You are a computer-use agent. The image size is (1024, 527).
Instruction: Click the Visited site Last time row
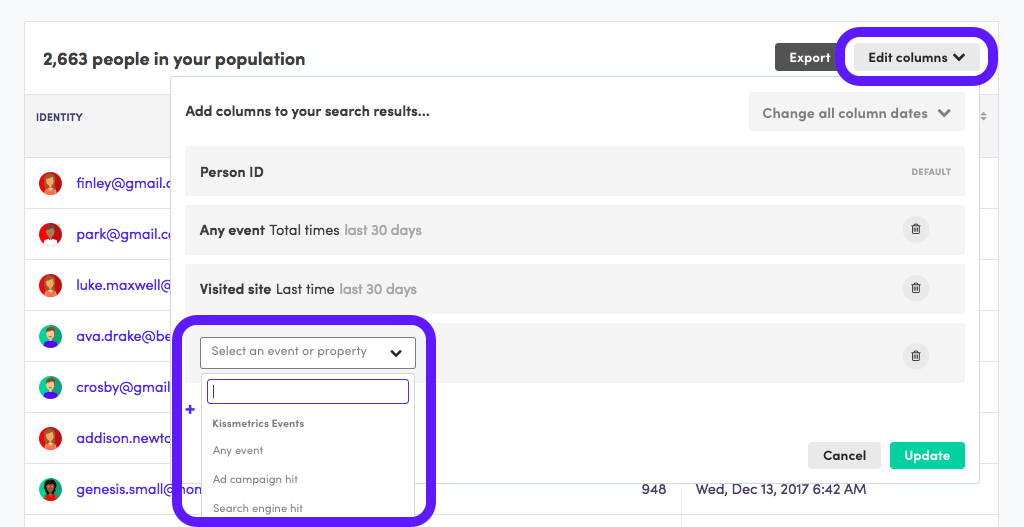575,289
